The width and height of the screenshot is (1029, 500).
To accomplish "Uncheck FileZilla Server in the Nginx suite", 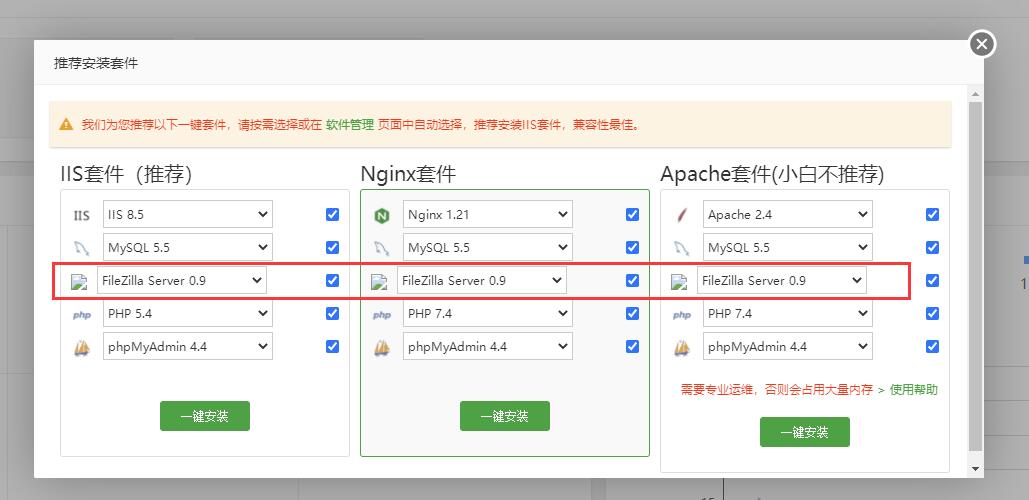I will pyautogui.click(x=633, y=280).
